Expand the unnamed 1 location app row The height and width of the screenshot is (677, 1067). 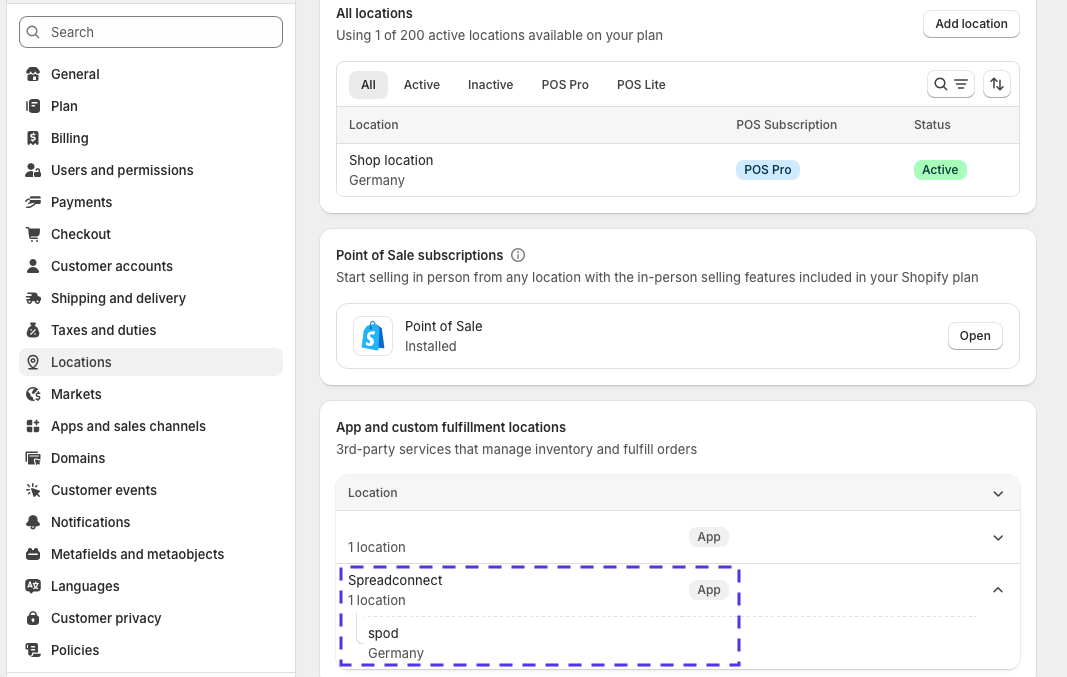pyautogui.click(x=998, y=538)
